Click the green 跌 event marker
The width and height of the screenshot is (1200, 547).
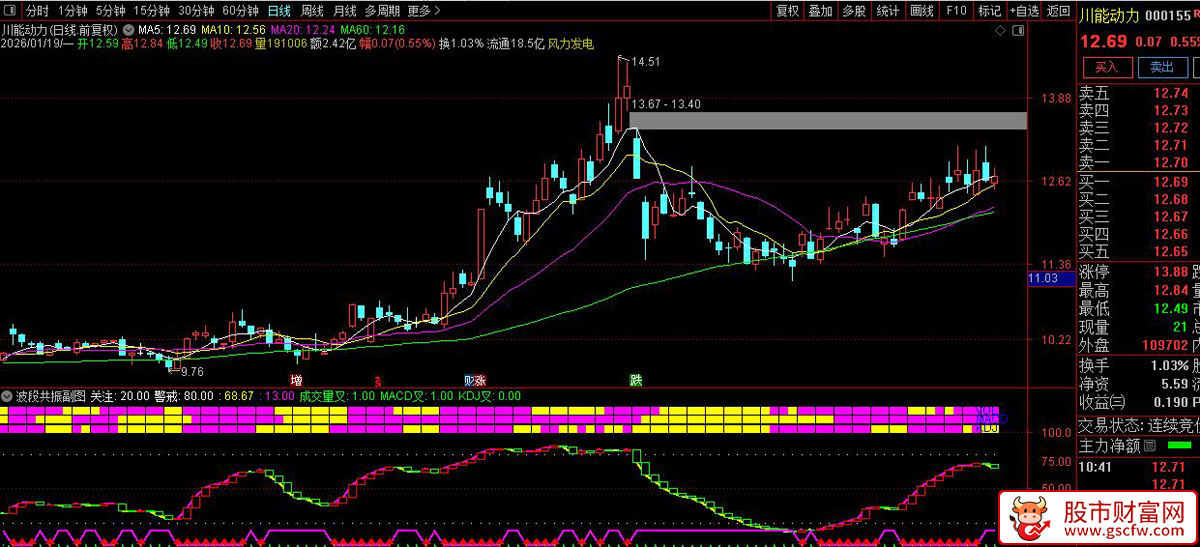(x=636, y=381)
